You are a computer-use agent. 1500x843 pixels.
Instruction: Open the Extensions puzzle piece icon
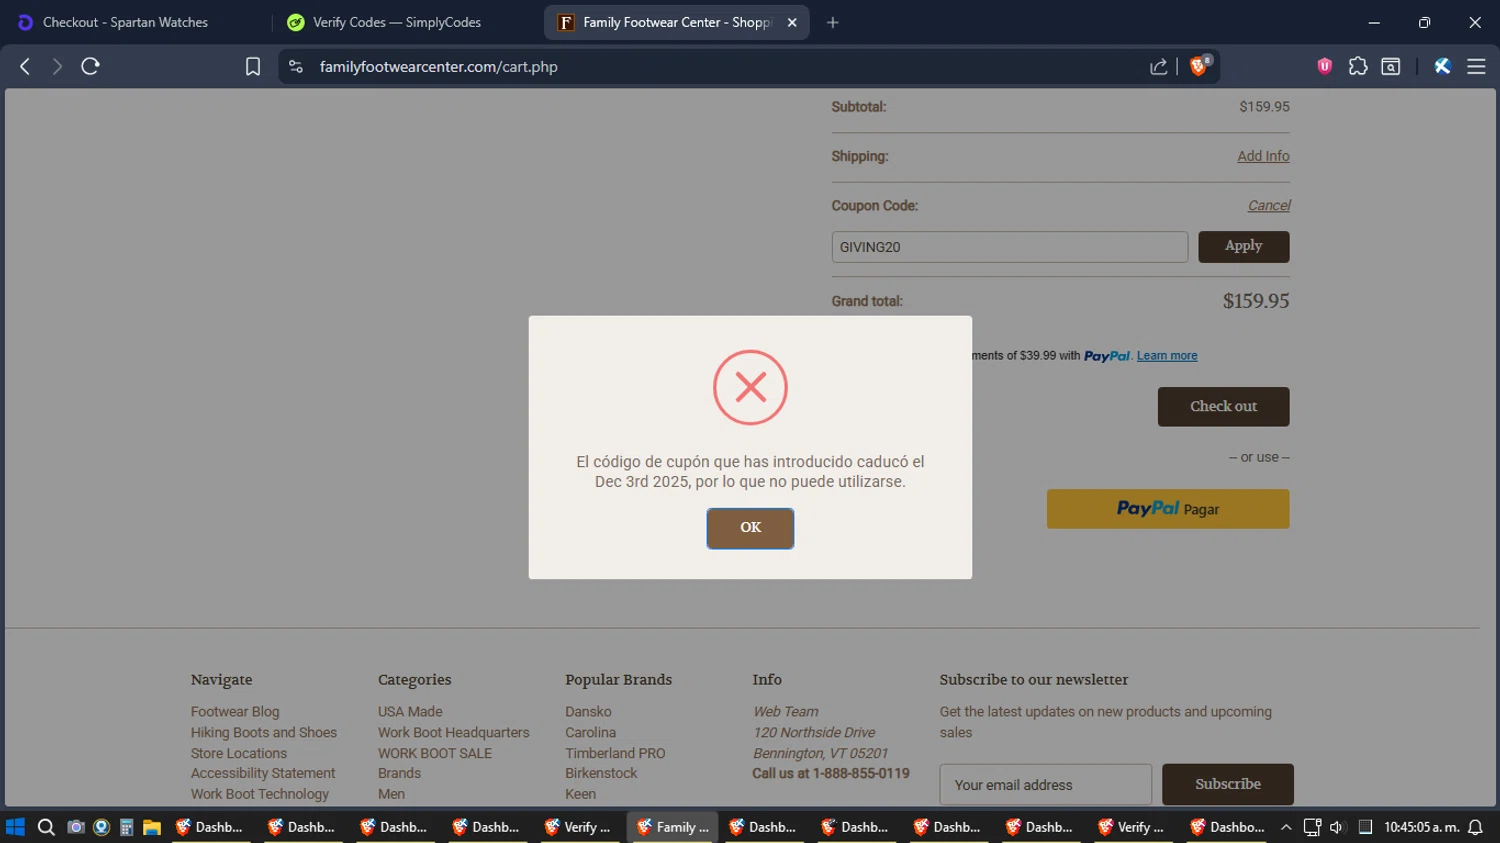coord(1358,66)
